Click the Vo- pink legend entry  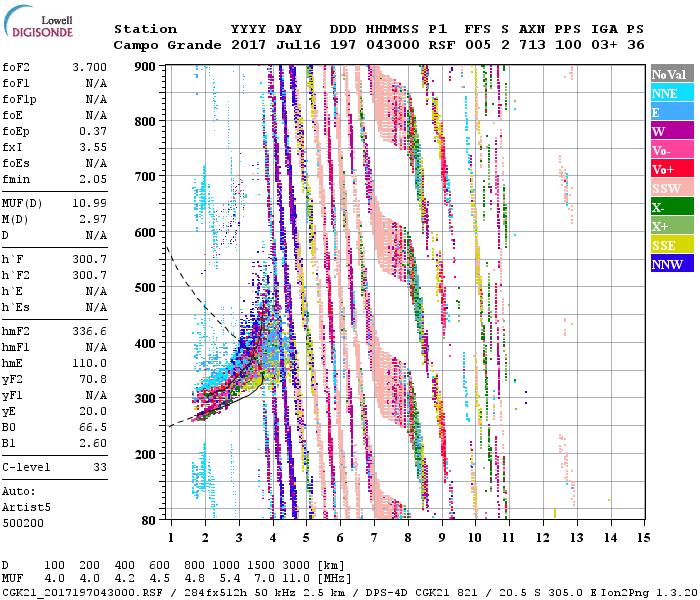coord(671,150)
